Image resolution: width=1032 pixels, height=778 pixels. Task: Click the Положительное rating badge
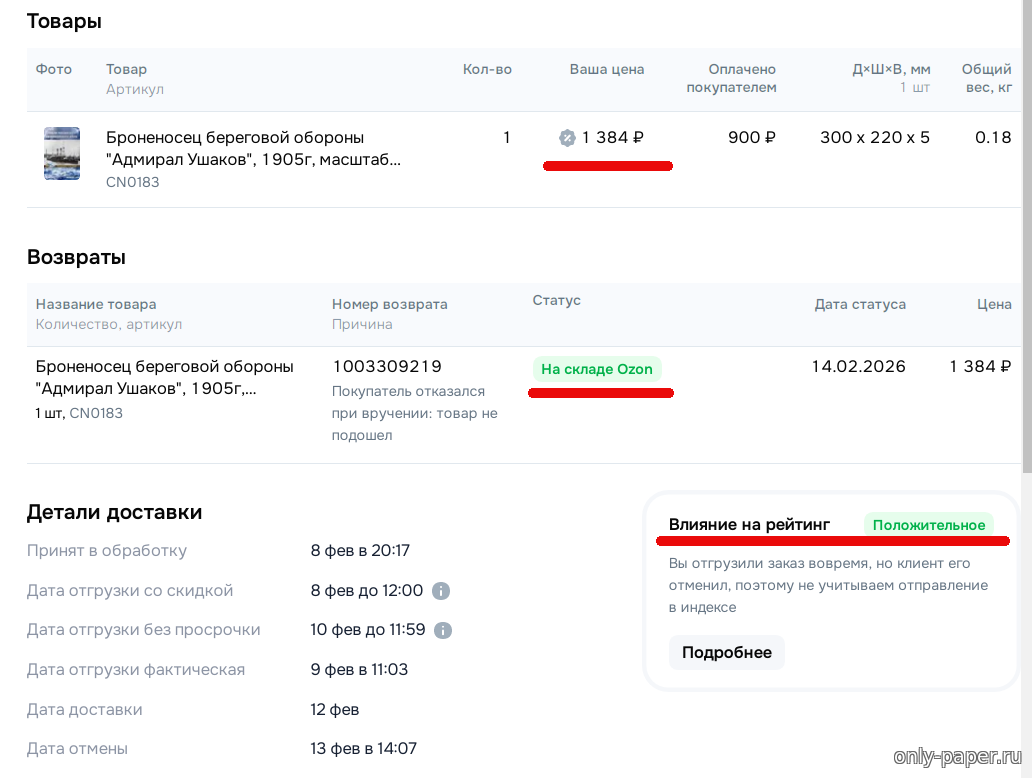pos(929,525)
